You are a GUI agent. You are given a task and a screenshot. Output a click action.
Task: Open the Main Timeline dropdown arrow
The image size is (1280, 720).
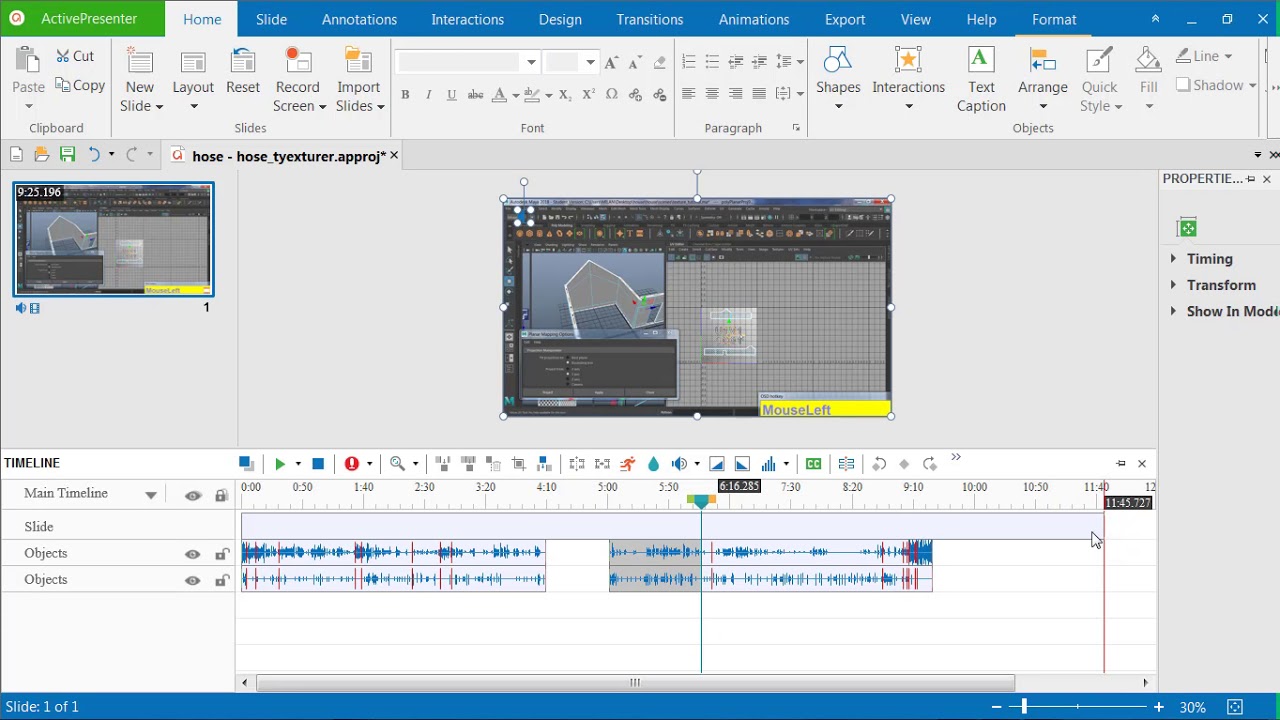151,495
